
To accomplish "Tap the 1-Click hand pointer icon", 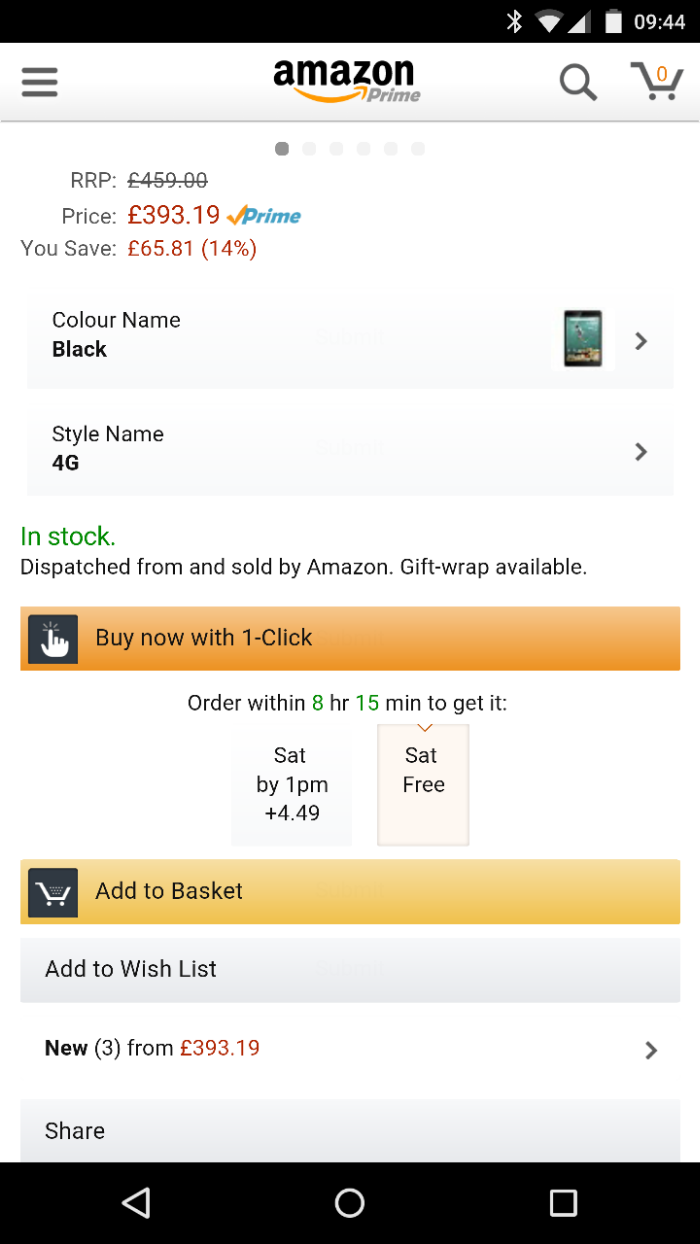I will (53, 640).
